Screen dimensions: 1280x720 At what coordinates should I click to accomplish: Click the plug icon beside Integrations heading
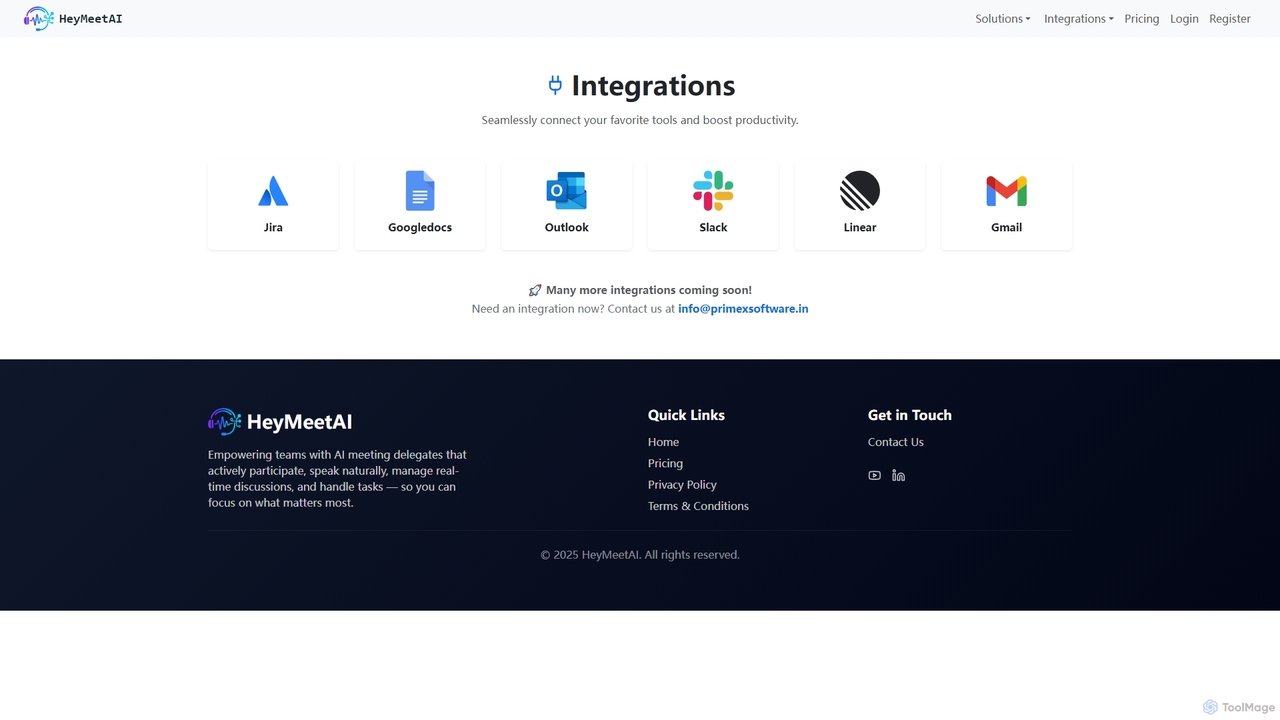(x=555, y=86)
